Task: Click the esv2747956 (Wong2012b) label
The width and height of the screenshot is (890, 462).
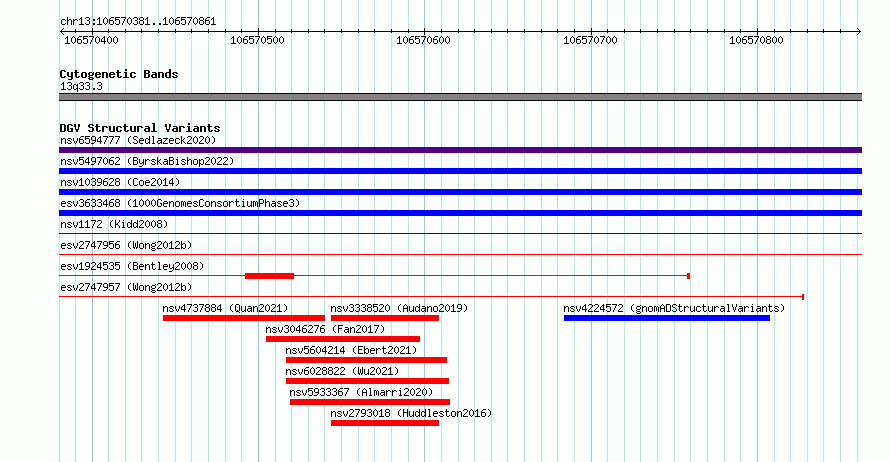Action: click(126, 245)
